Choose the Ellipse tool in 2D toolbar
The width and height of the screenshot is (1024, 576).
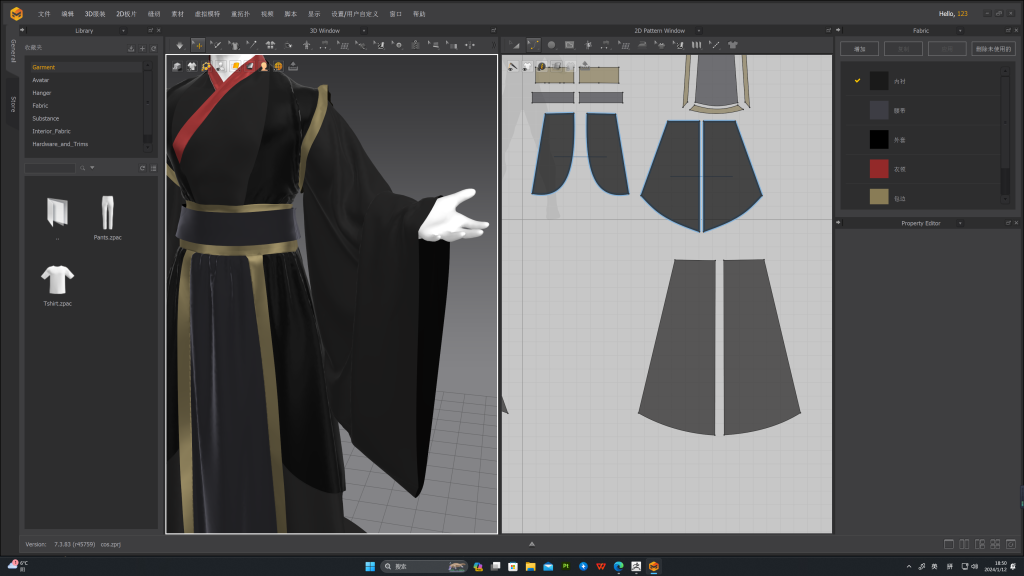click(551, 45)
